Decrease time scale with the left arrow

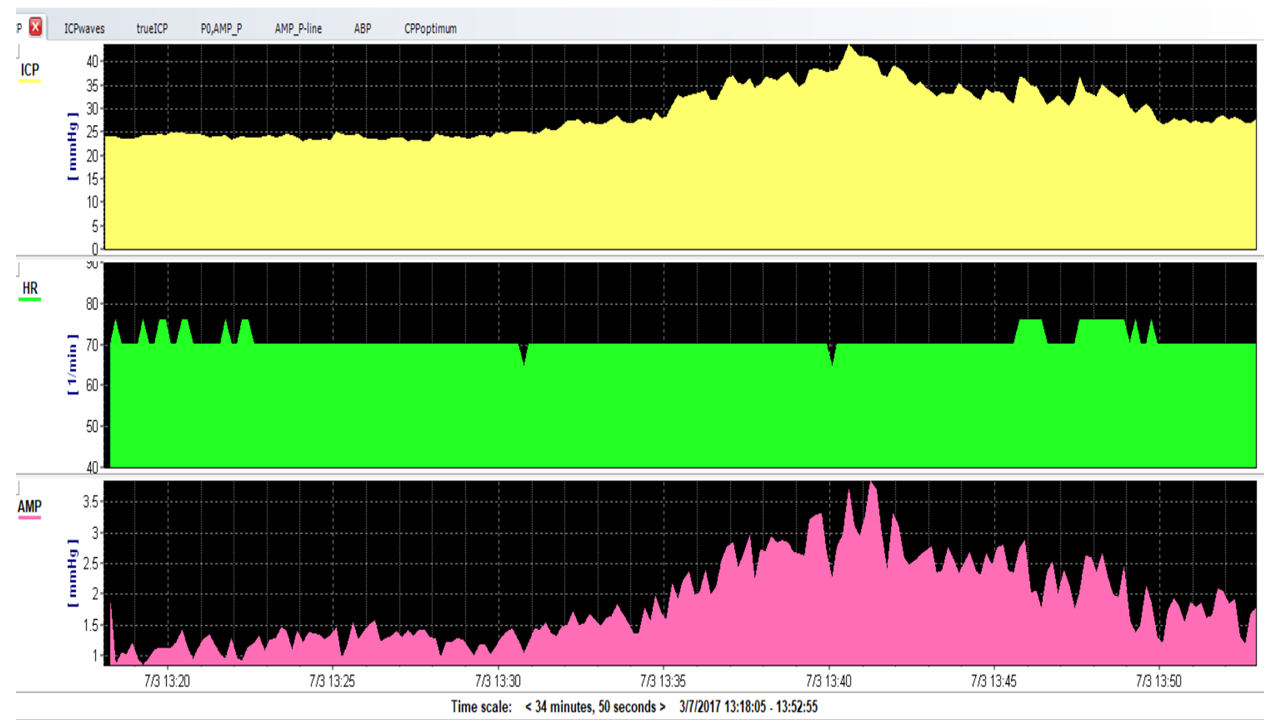point(528,707)
